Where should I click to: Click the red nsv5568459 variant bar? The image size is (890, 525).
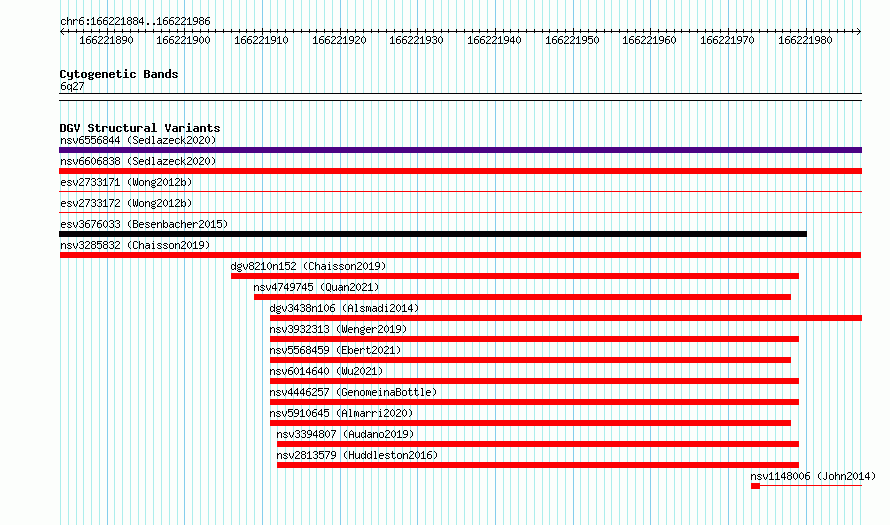tap(530, 360)
